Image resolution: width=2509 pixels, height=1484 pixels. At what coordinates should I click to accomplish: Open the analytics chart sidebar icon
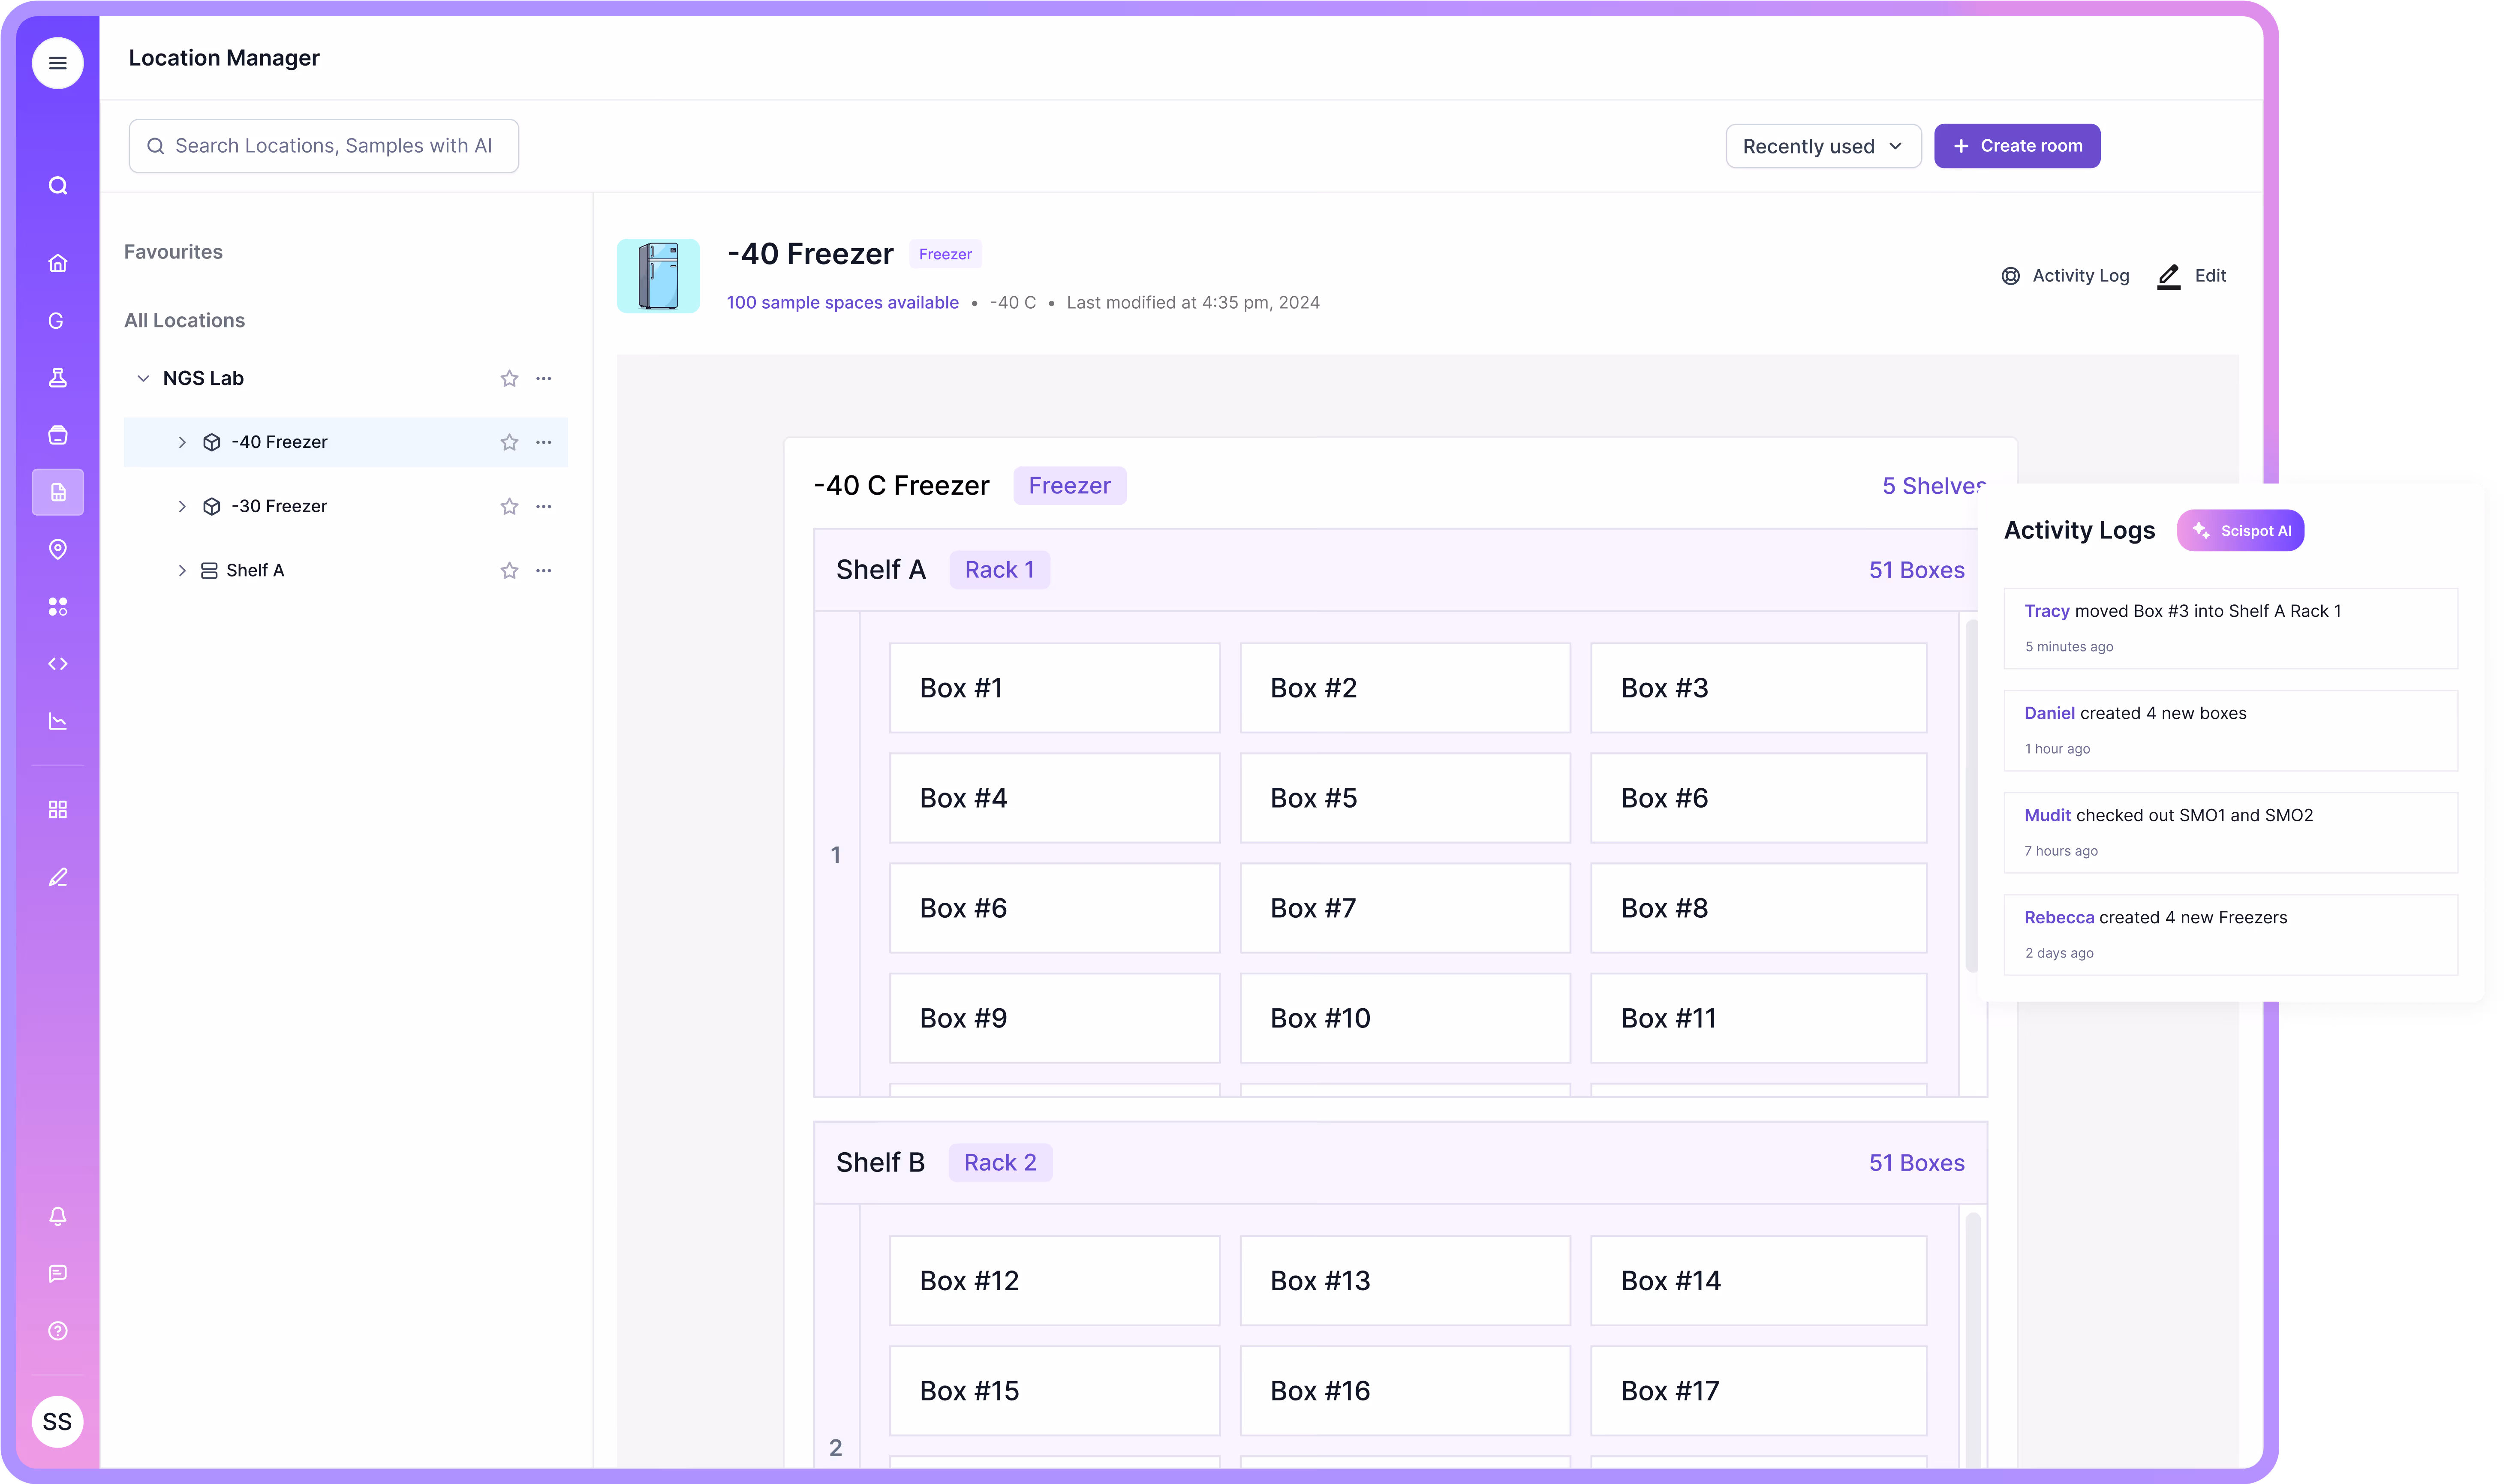[x=57, y=721]
